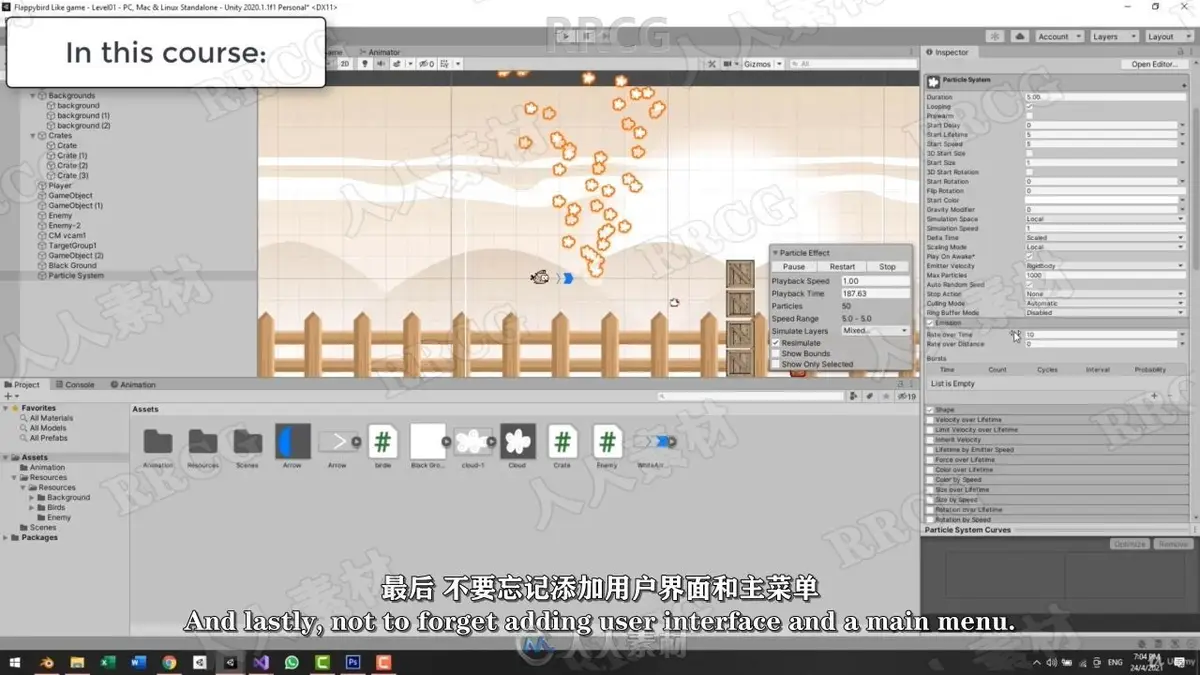Toggle the 2D view mode button
This screenshot has width=1200, height=675.
pyautogui.click(x=345, y=64)
